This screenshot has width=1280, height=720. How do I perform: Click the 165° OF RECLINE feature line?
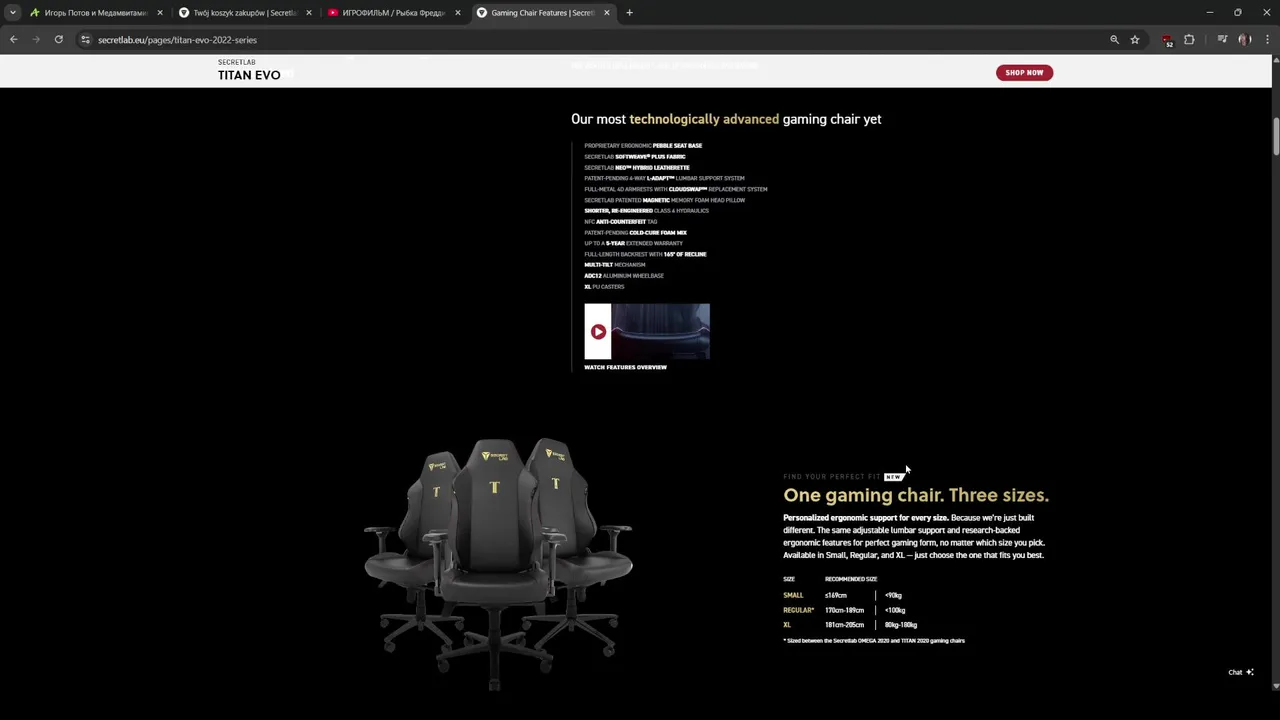point(645,254)
